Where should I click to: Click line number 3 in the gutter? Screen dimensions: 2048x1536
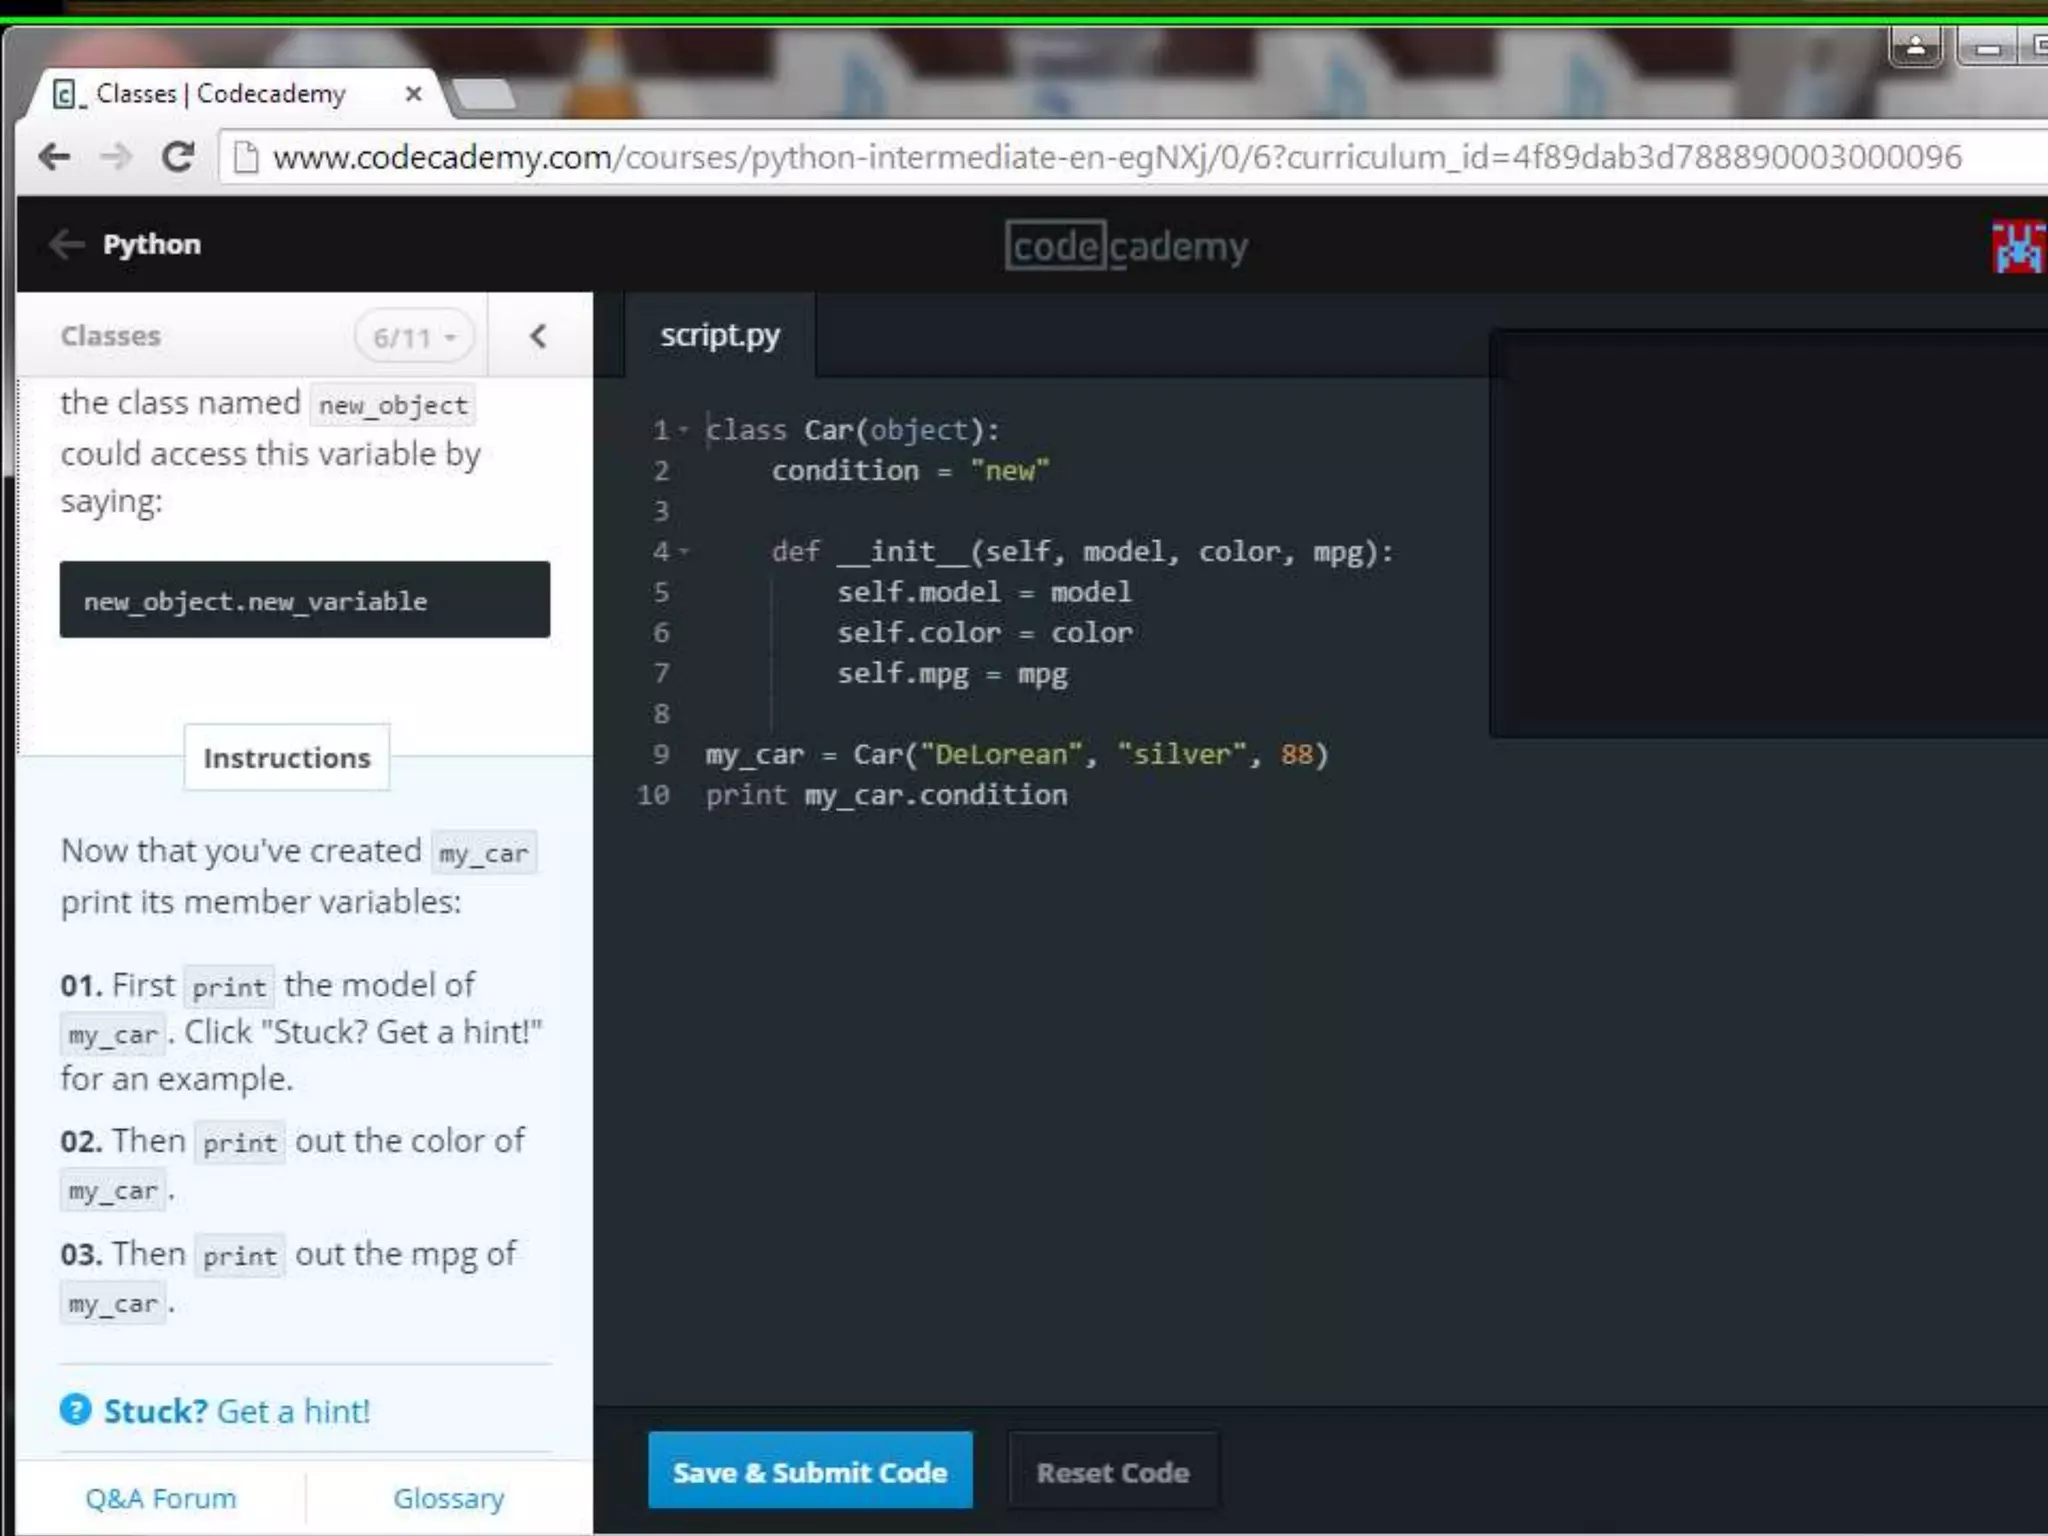pyautogui.click(x=661, y=512)
